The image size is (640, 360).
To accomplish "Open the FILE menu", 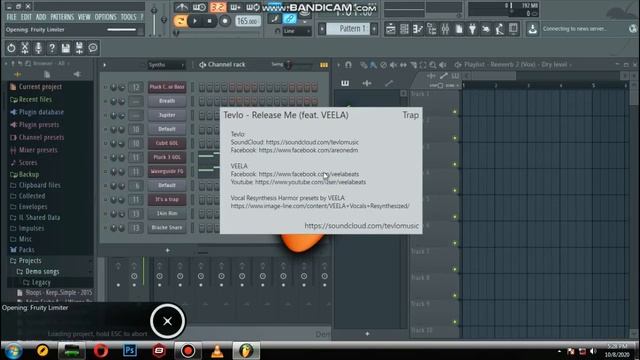I will tap(11, 17).
